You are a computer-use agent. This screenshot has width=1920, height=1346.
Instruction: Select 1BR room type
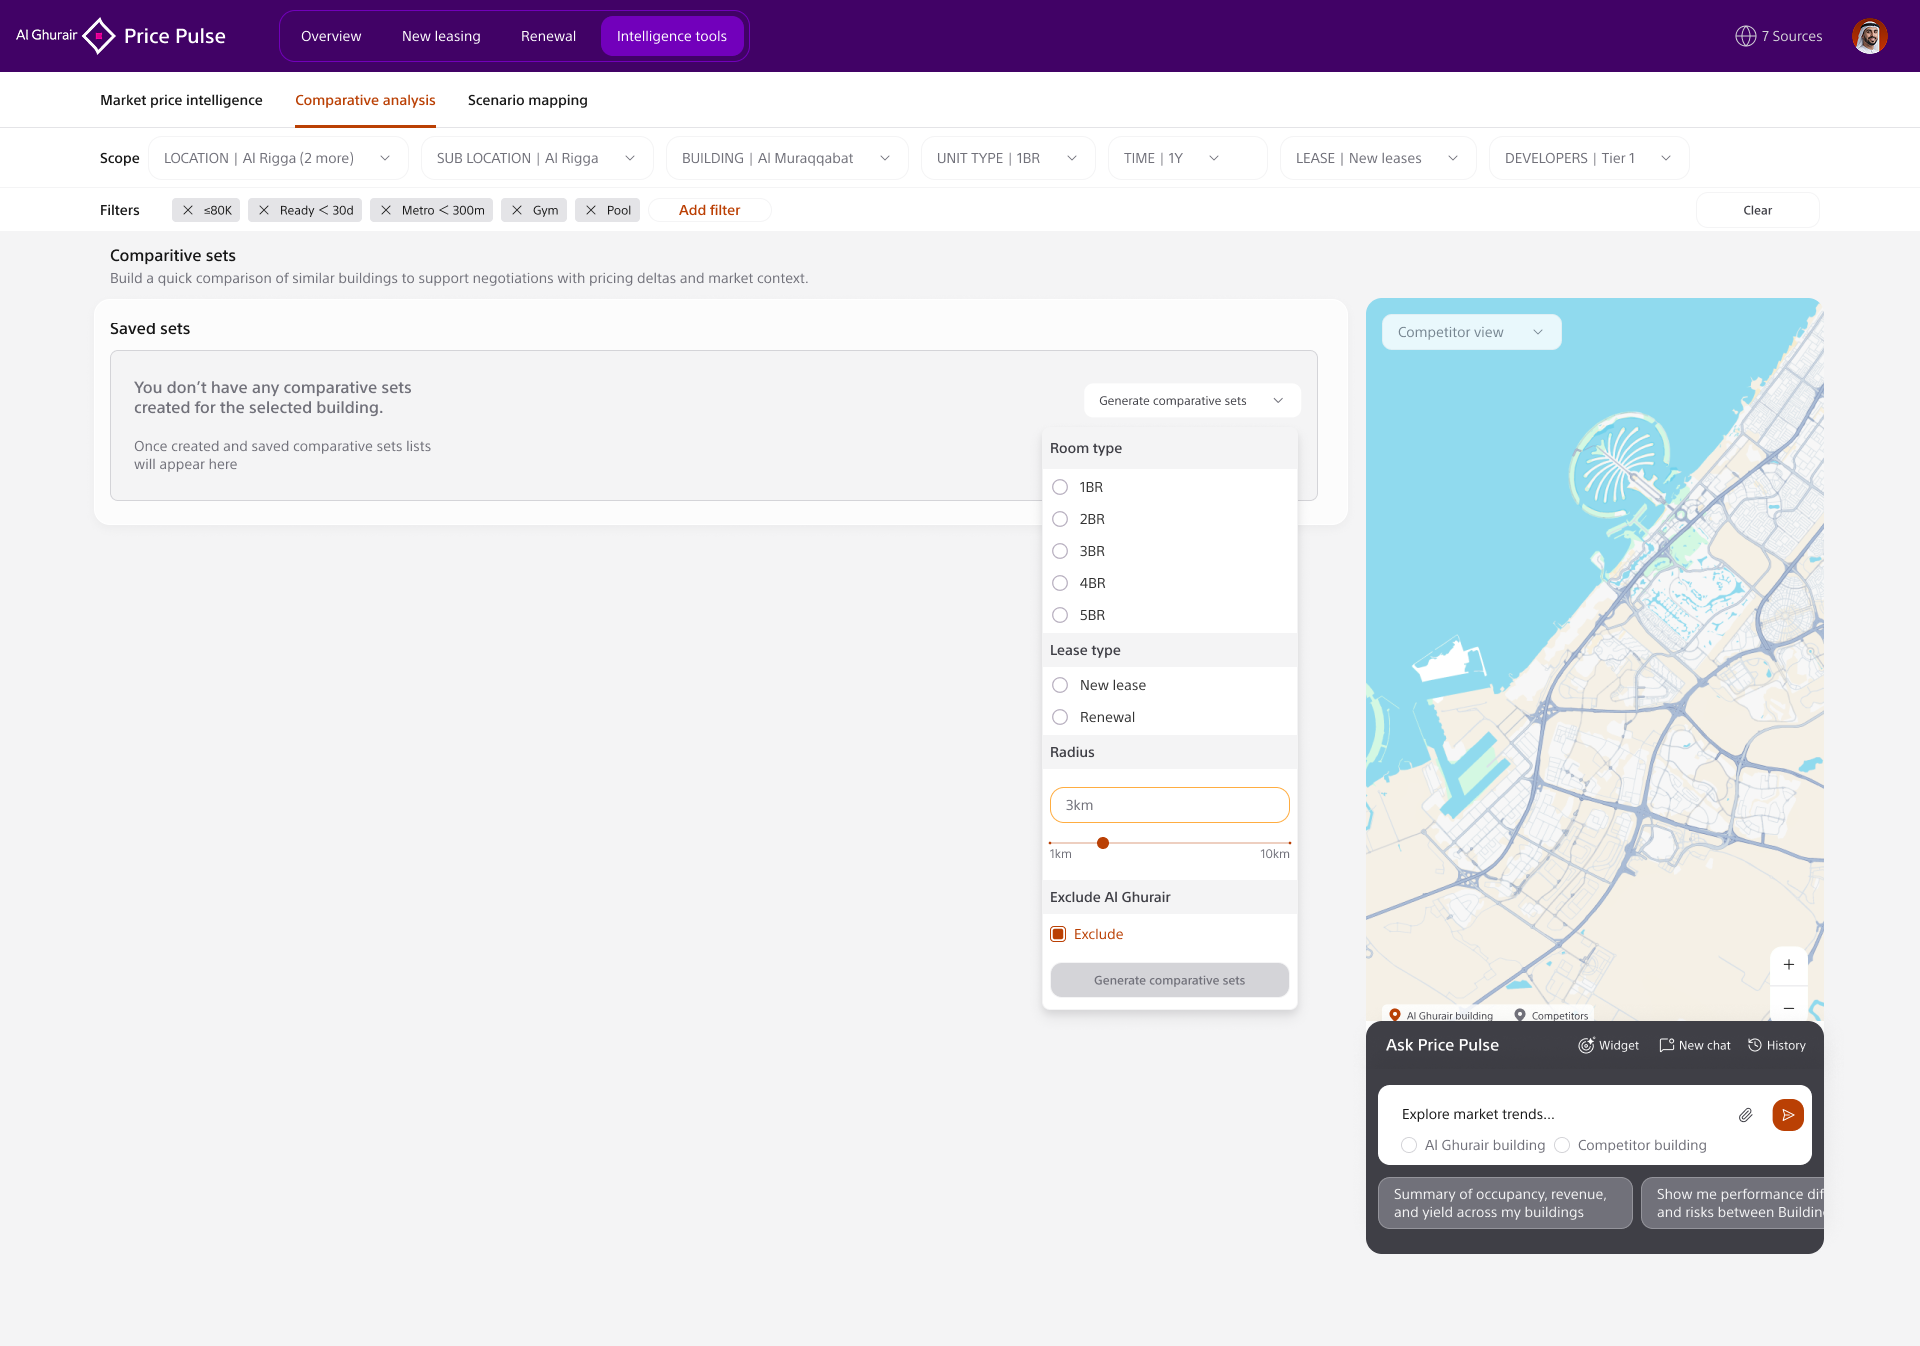coord(1060,487)
